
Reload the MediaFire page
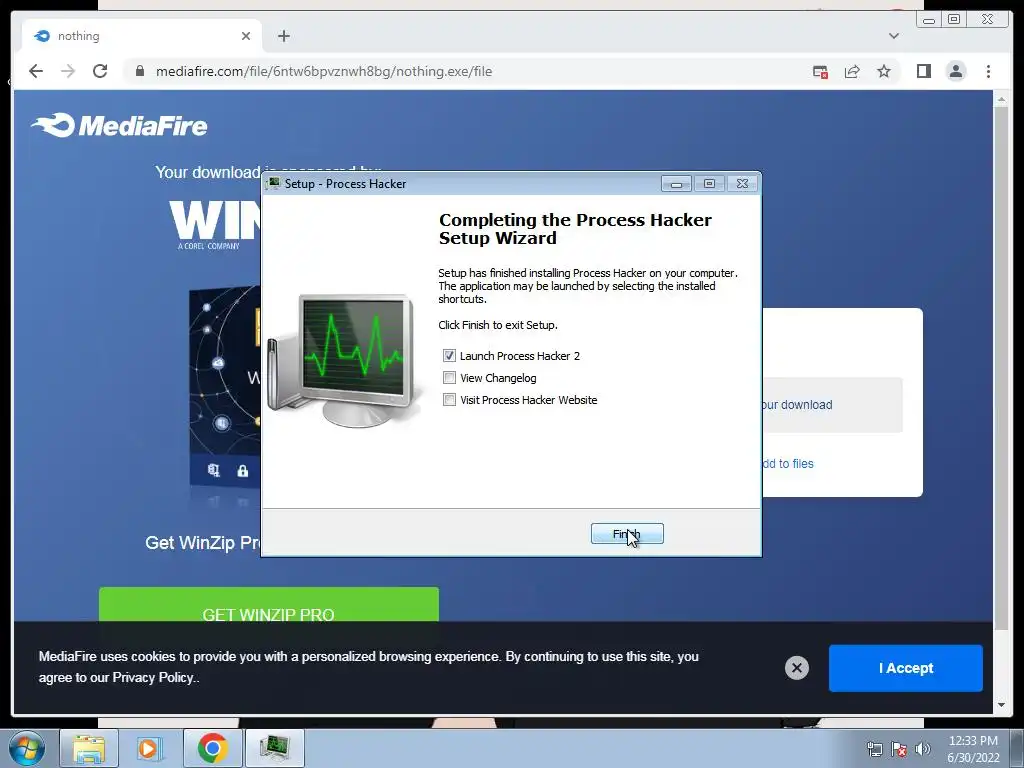[100, 71]
